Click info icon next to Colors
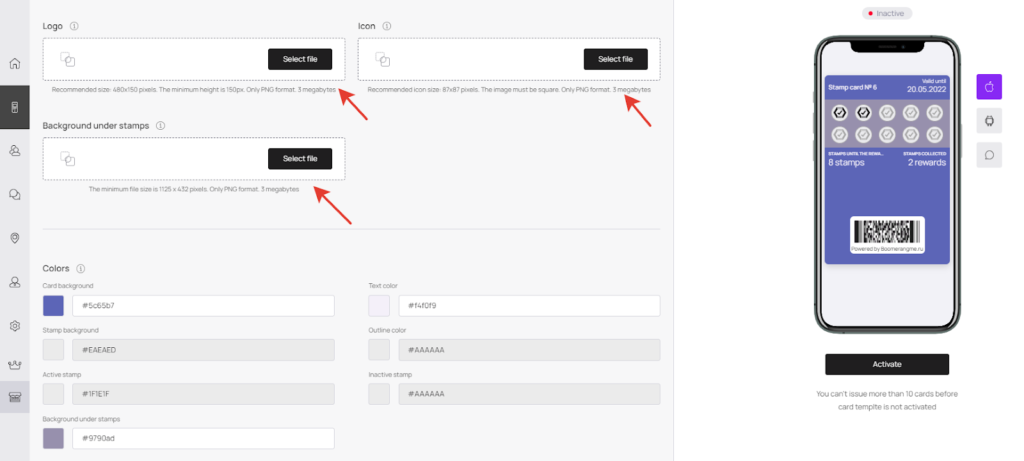This screenshot has width=1024, height=461. click(80, 268)
